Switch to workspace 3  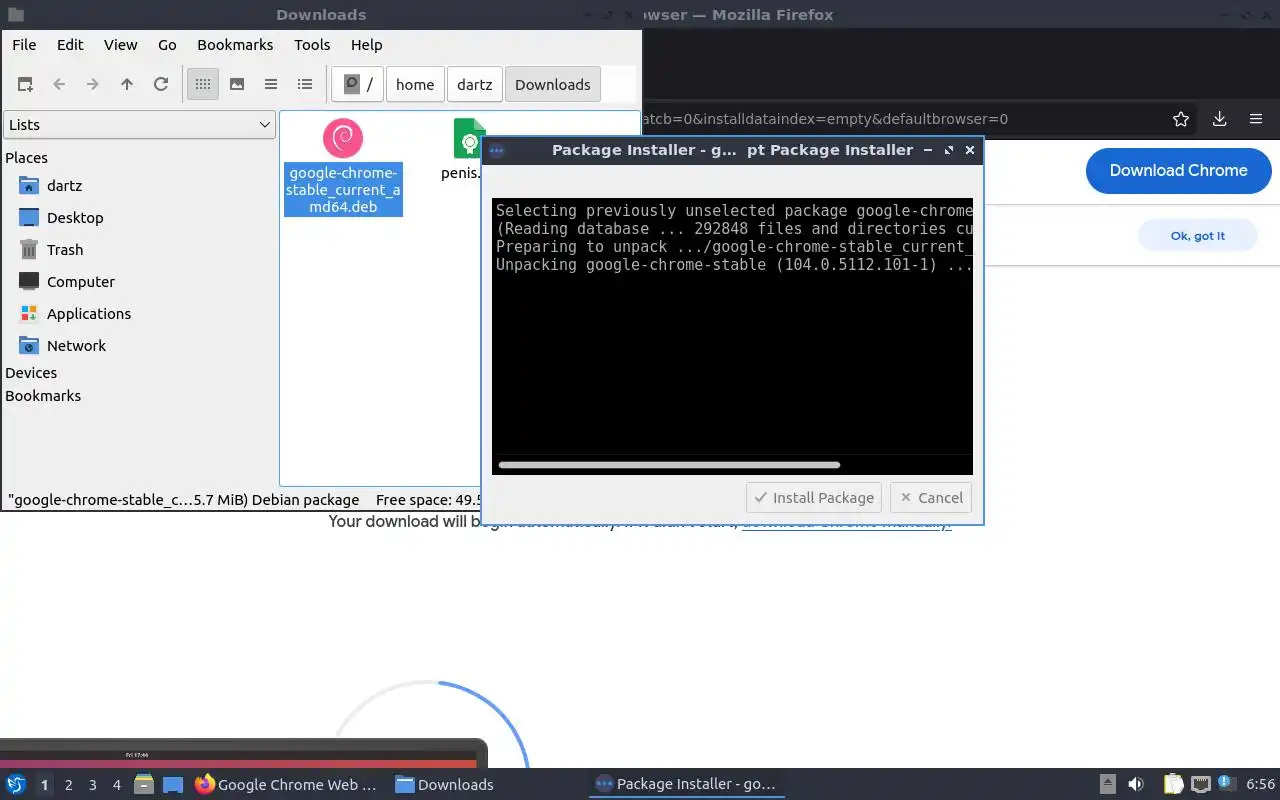[x=93, y=785]
